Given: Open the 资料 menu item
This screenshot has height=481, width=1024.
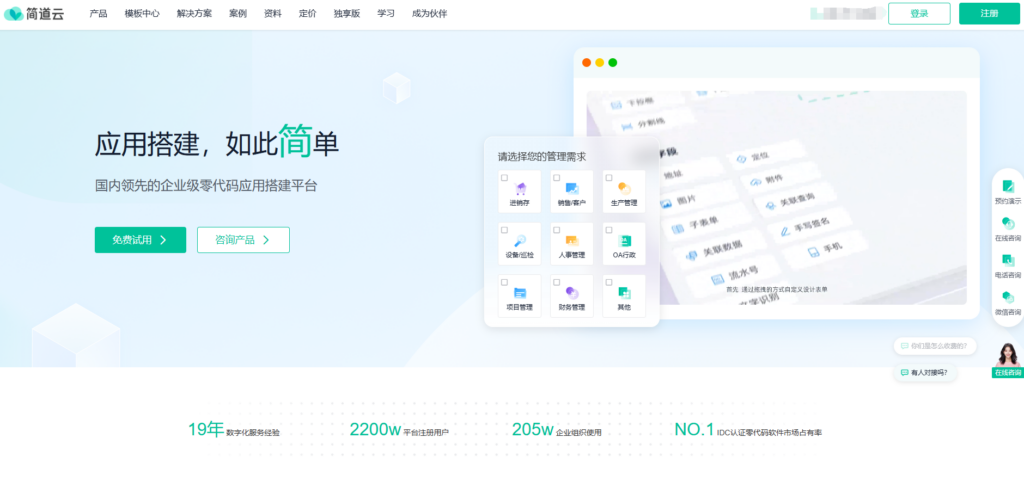Looking at the screenshot, I should (273, 14).
